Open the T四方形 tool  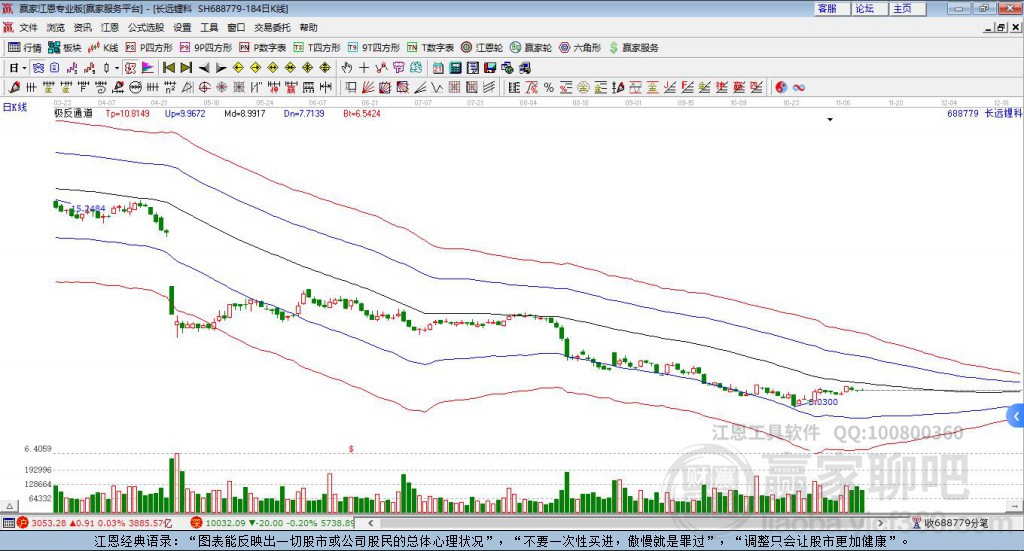[317, 48]
